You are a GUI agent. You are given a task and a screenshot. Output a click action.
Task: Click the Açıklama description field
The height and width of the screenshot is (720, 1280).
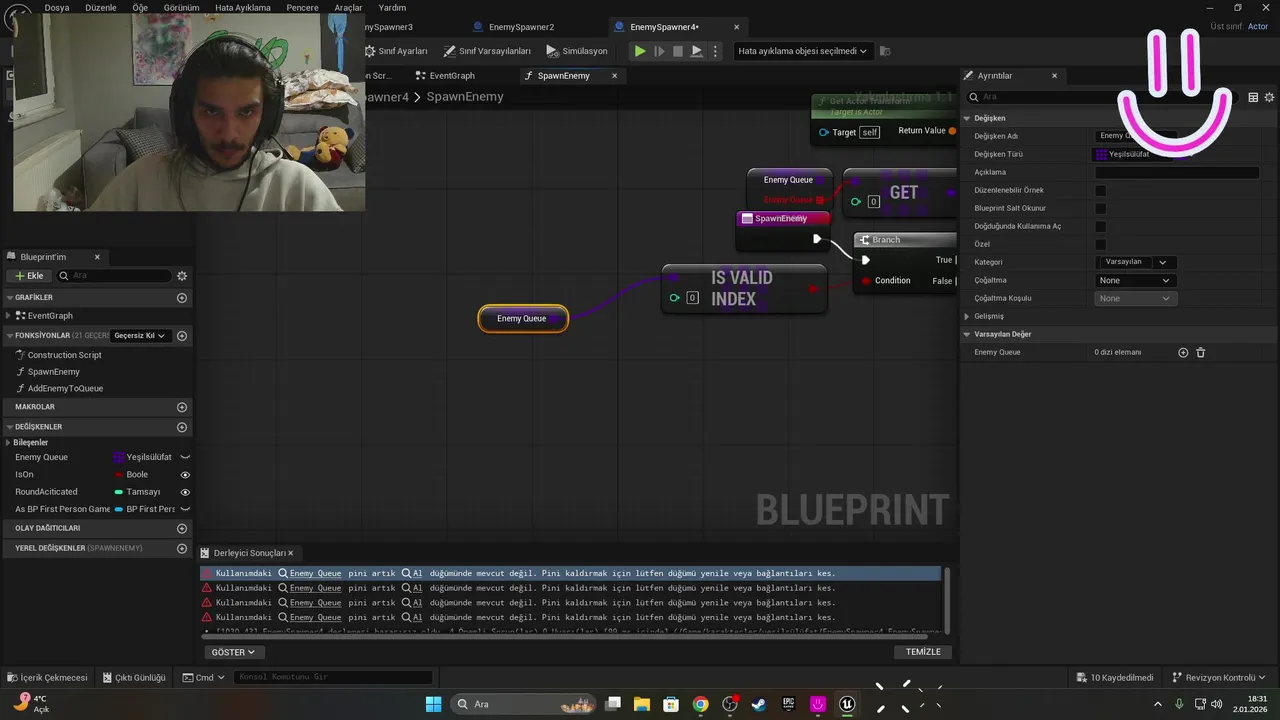coord(1177,172)
